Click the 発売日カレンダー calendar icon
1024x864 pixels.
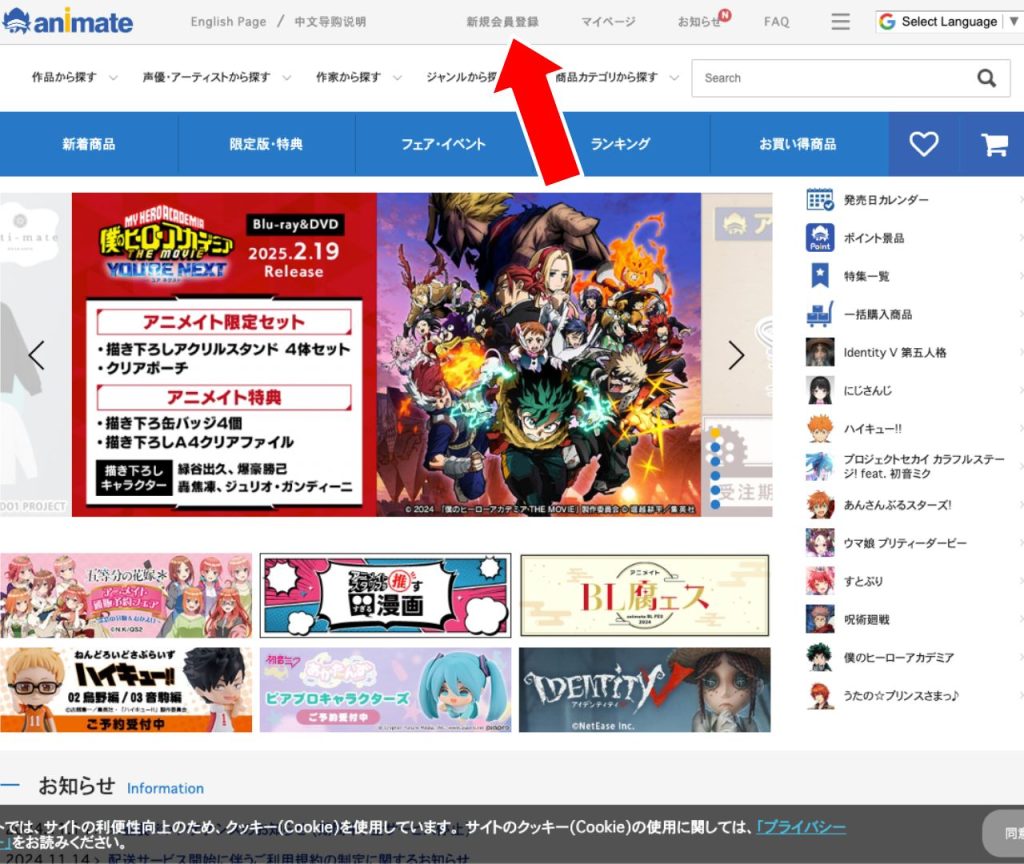(820, 200)
